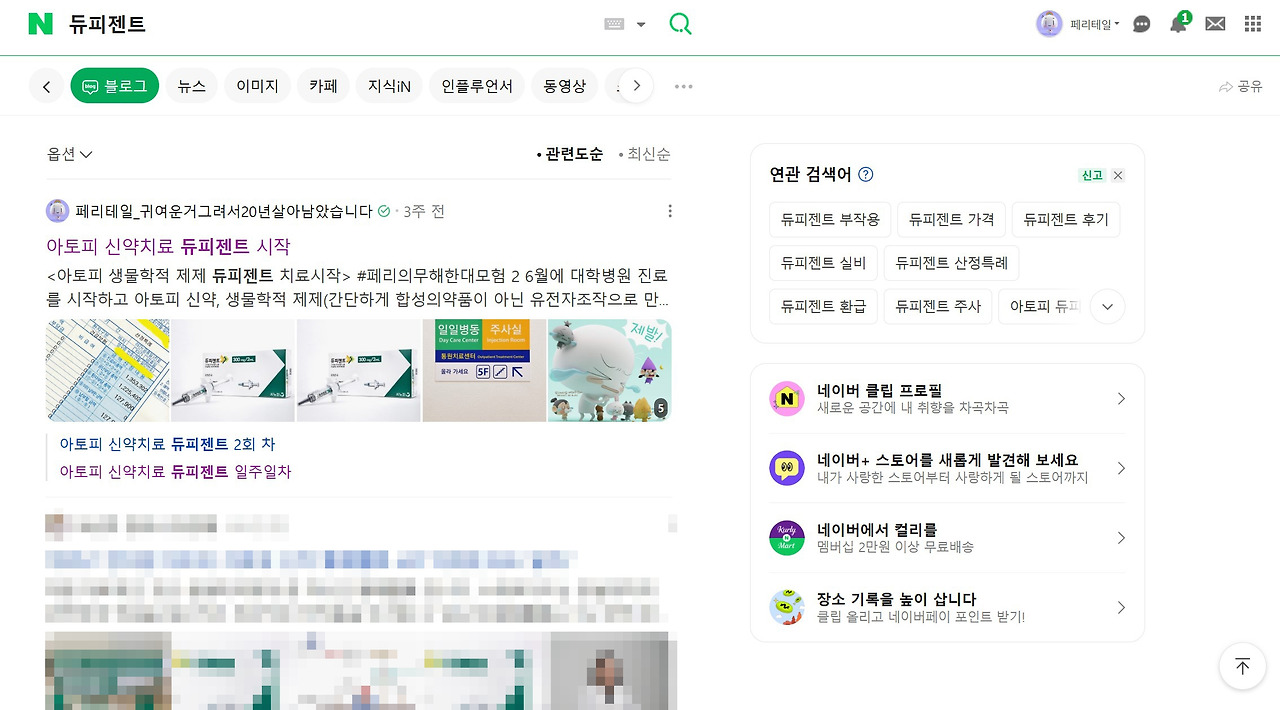The image size is (1280, 710).
Task: Select 관련도순 sorting
Action: [x=571, y=154]
